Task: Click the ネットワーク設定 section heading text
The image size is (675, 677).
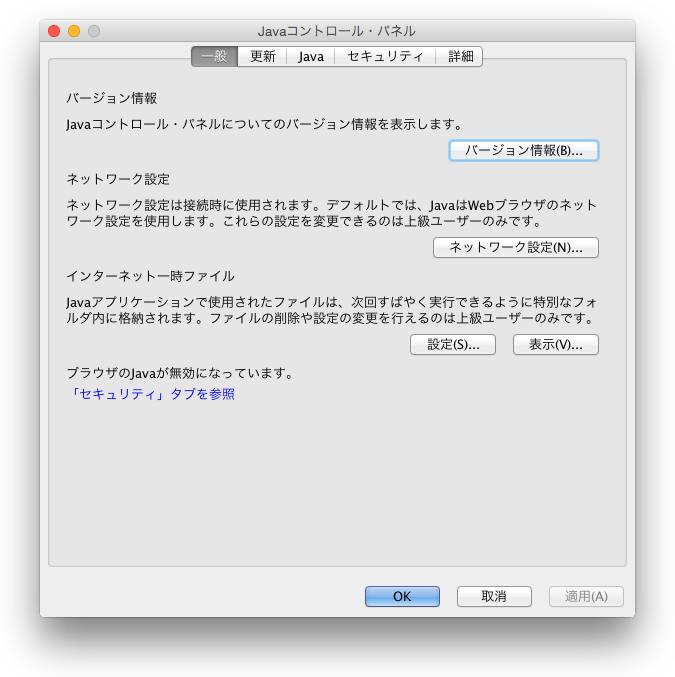Action: click(x=118, y=179)
